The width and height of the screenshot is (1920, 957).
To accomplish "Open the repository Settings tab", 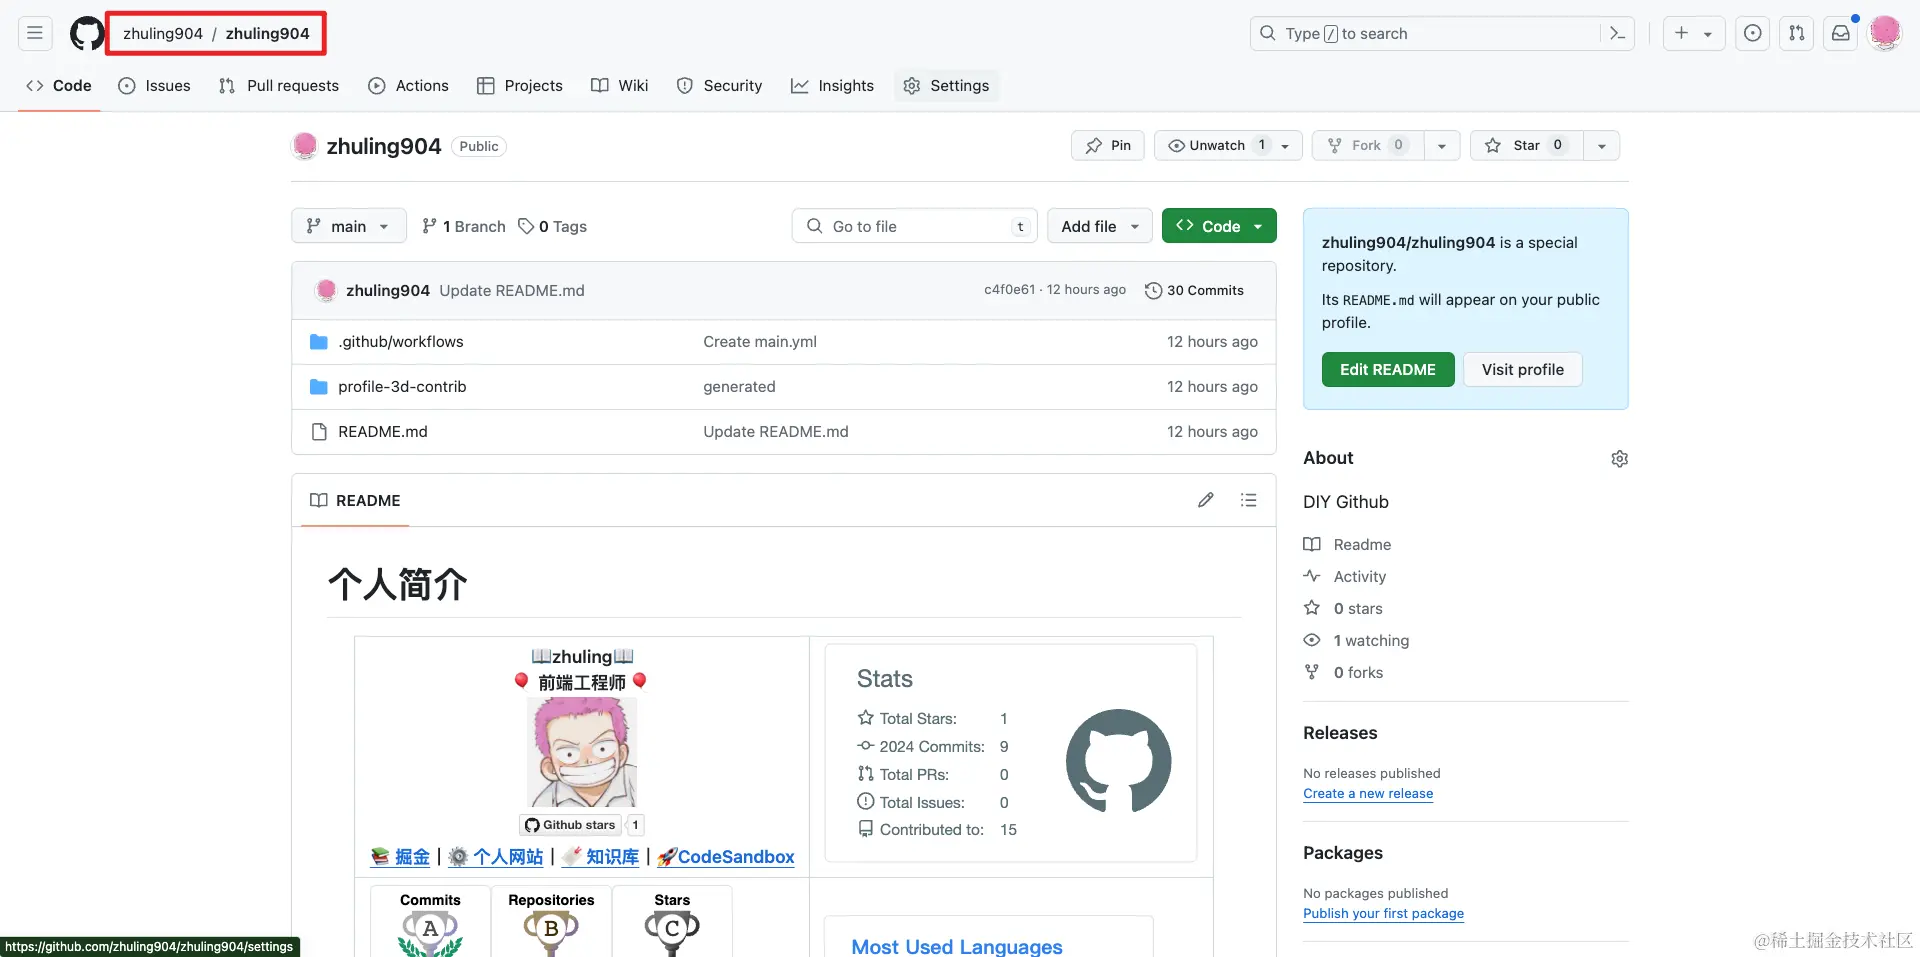I will (946, 86).
